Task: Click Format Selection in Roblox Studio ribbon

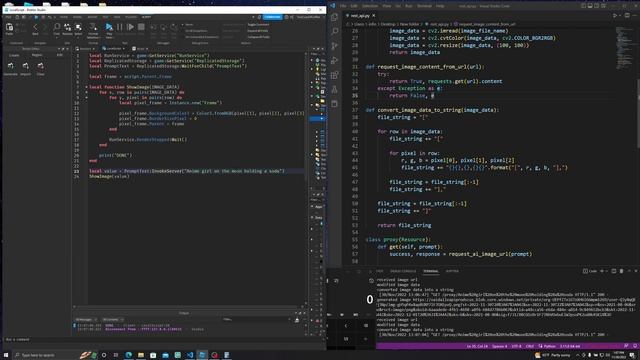Action: coord(93,29)
